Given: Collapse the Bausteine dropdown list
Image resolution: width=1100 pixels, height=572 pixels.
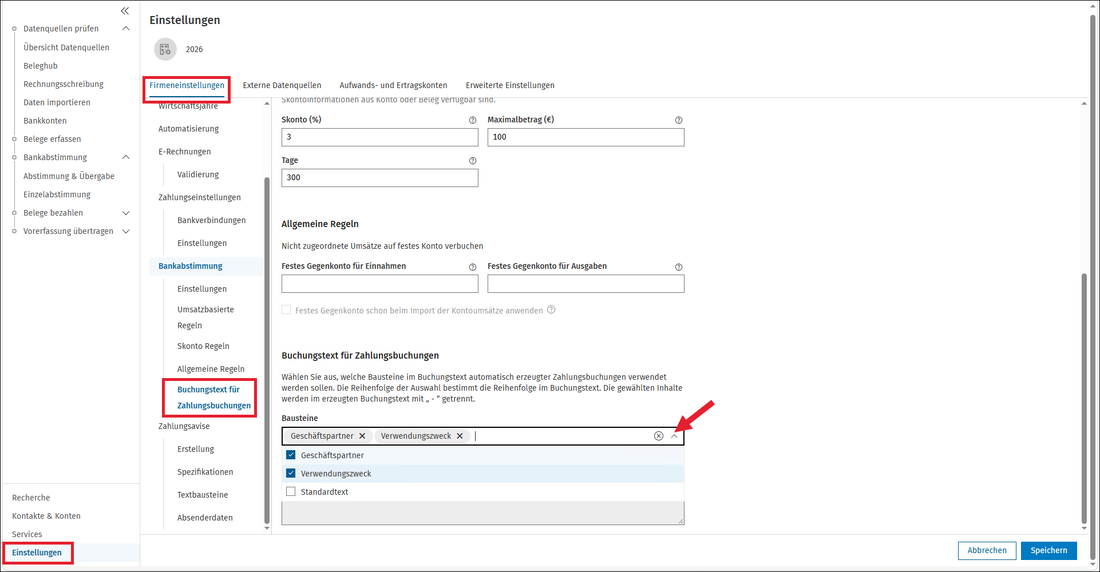Looking at the screenshot, I should 674,436.
